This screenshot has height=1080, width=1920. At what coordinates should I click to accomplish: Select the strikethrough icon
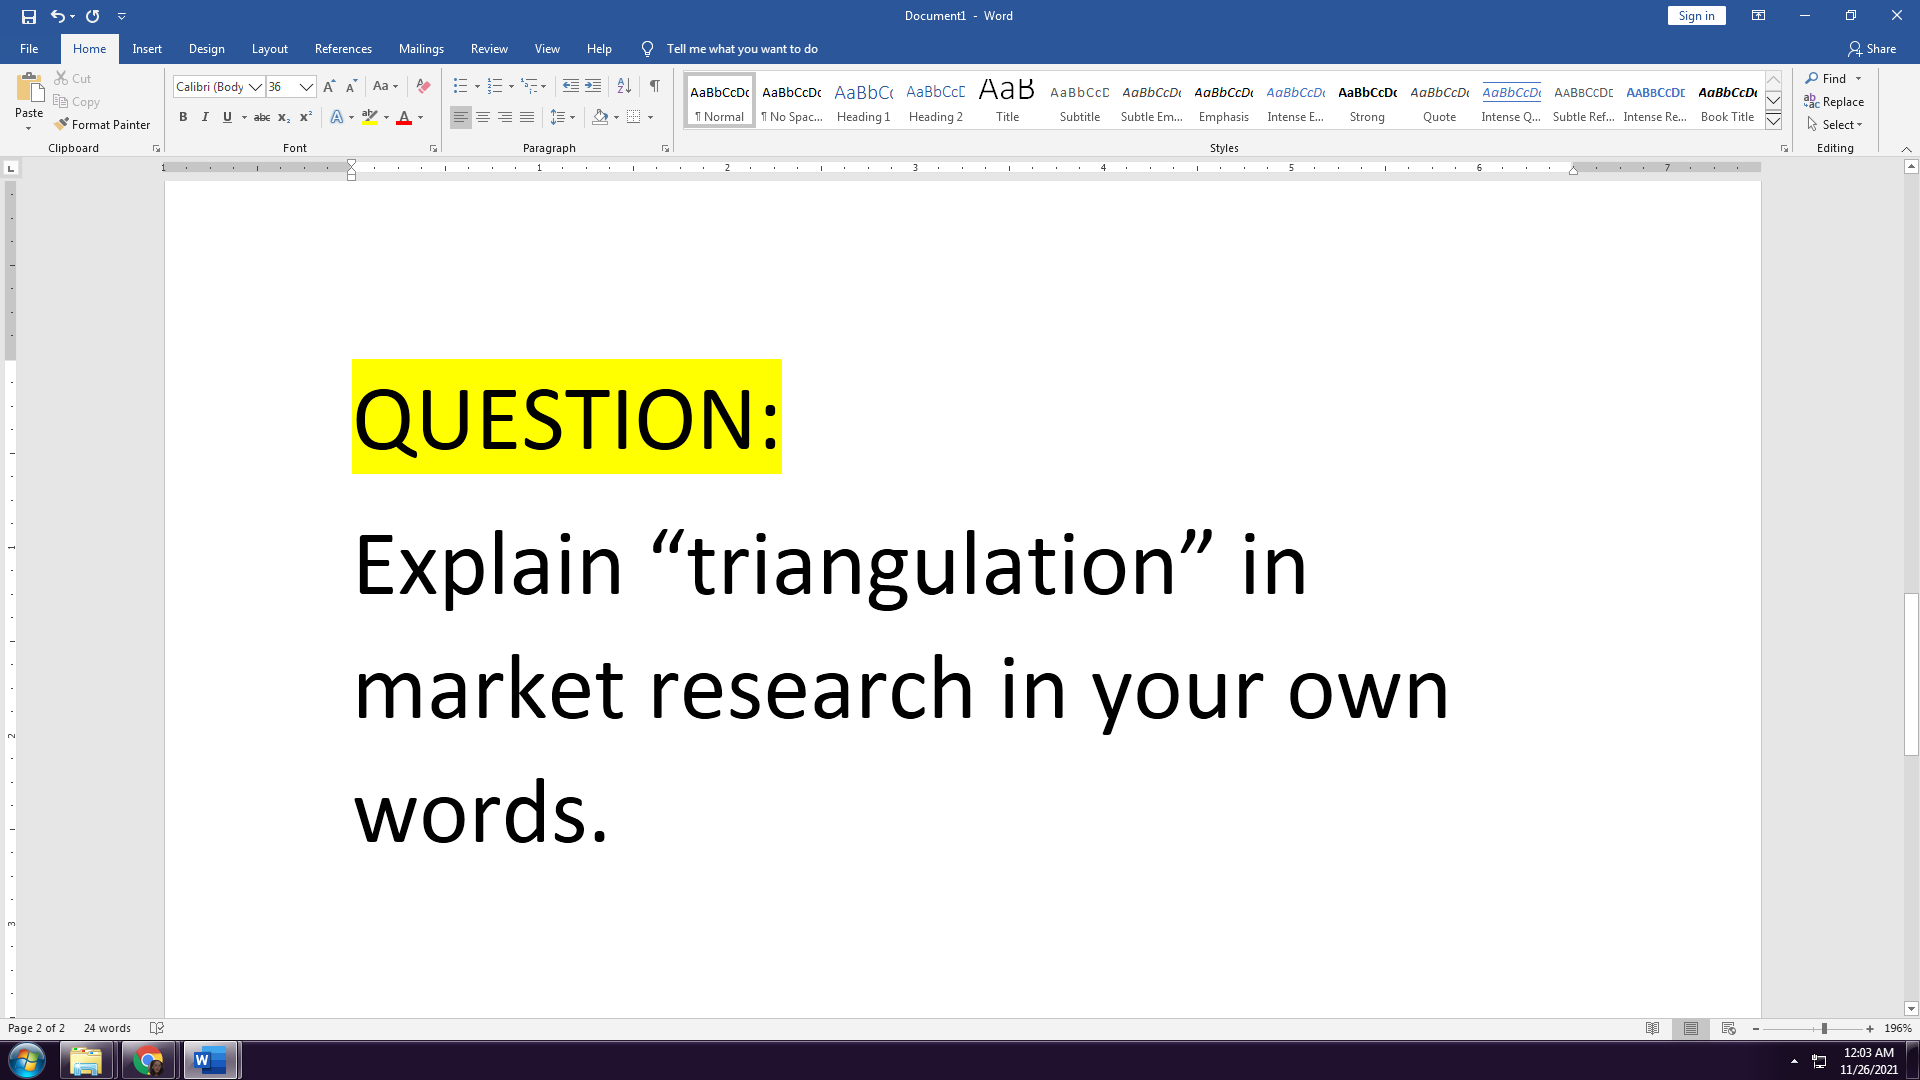[262, 117]
